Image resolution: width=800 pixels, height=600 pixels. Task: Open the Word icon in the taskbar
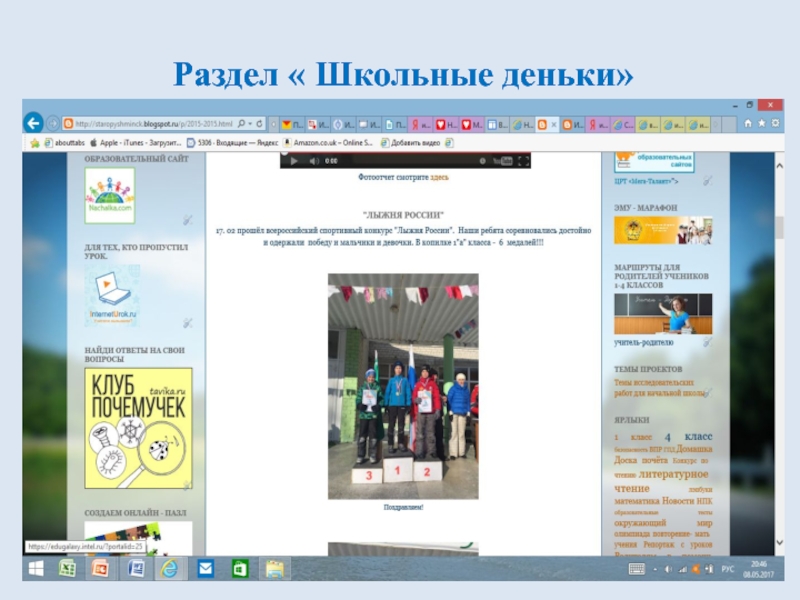135,568
